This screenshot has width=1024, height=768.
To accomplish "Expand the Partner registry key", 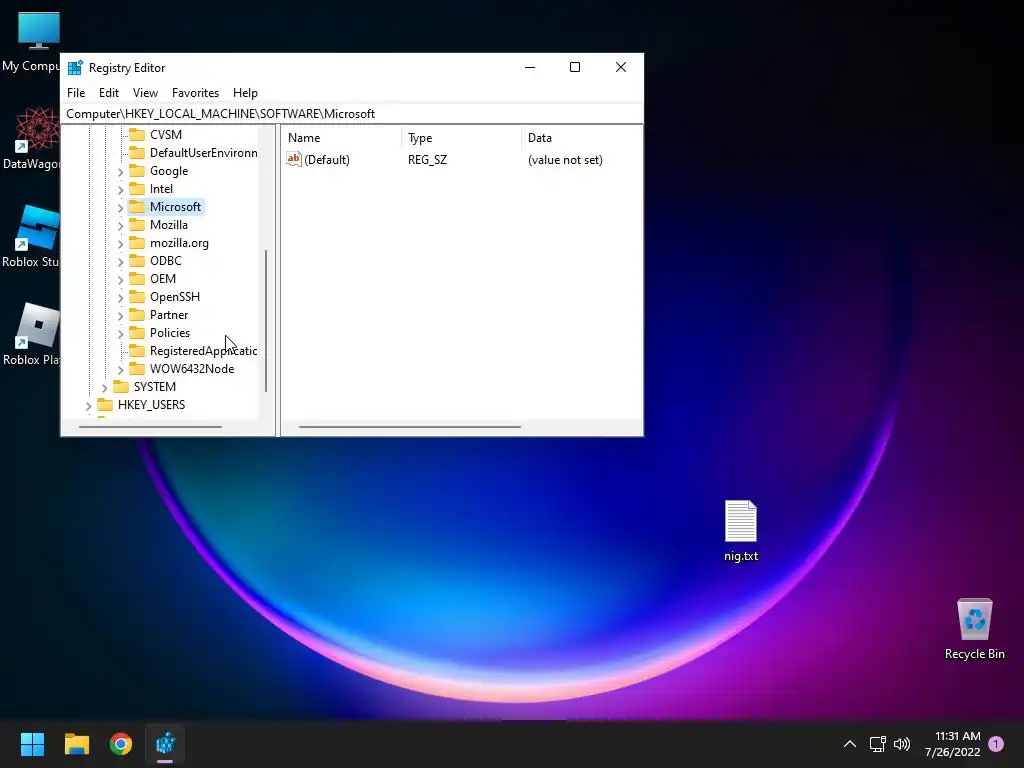I will [x=120, y=315].
